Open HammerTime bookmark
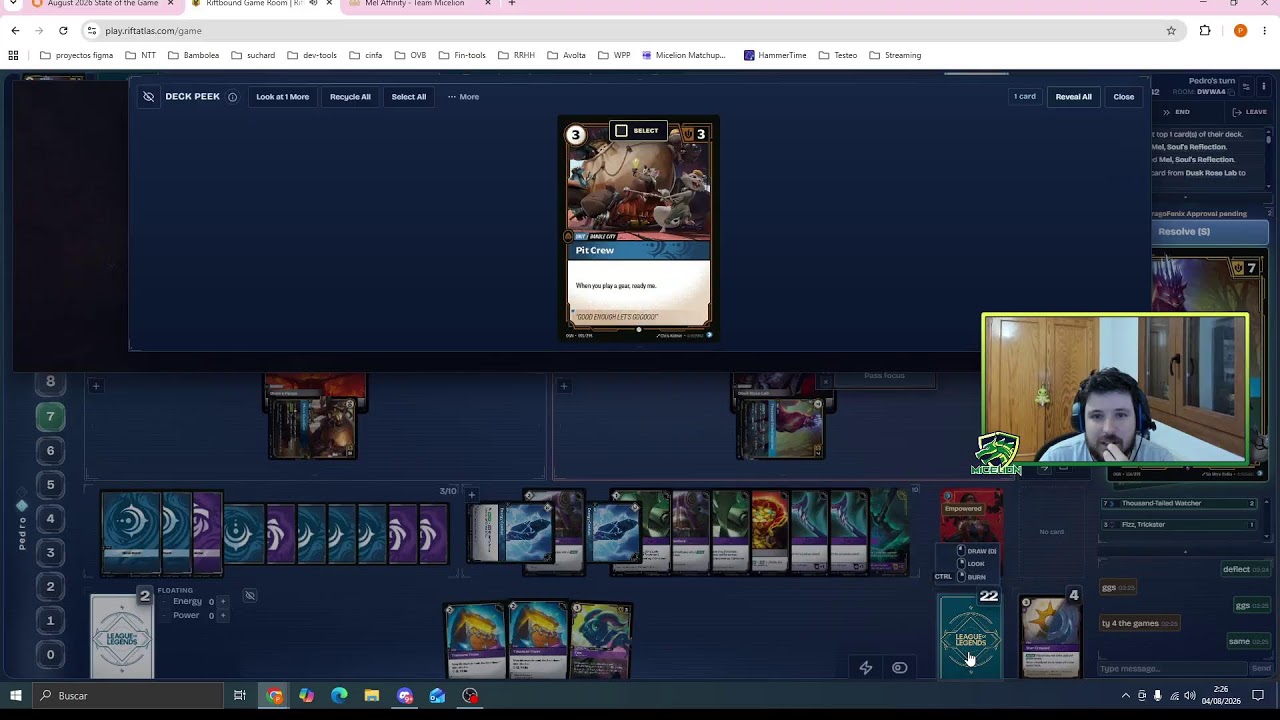This screenshot has width=1280, height=720. tap(775, 55)
